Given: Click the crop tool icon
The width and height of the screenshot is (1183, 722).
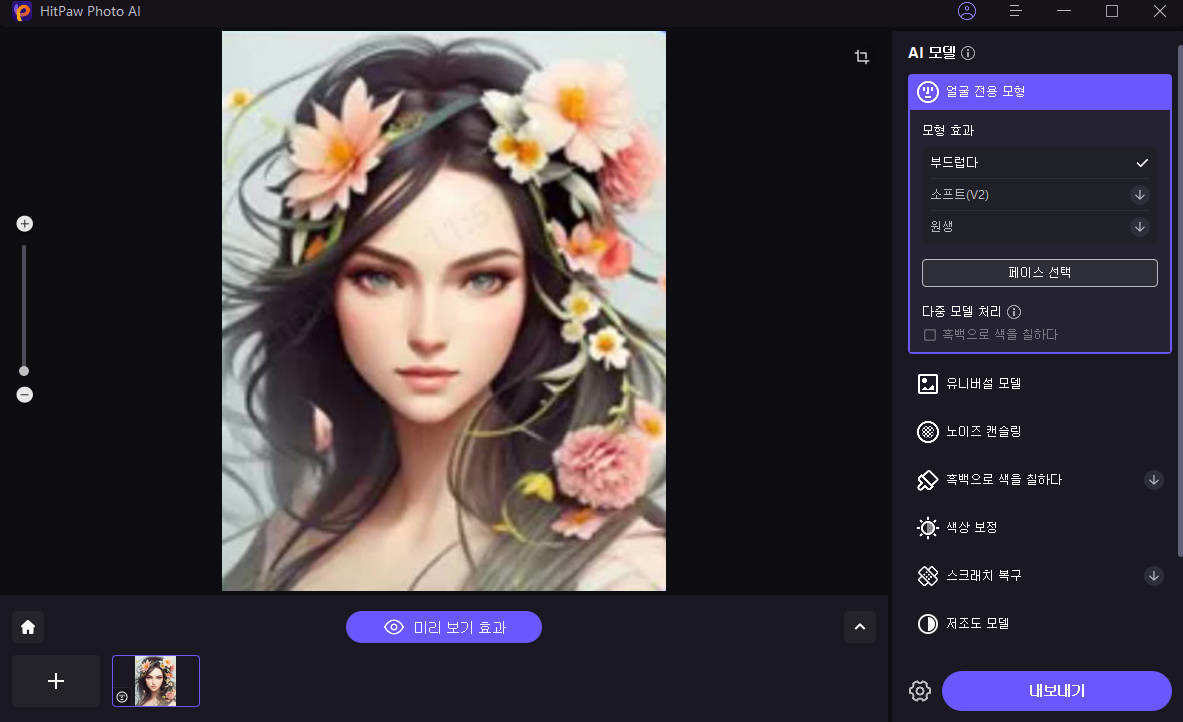Looking at the screenshot, I should coord(861,57).
